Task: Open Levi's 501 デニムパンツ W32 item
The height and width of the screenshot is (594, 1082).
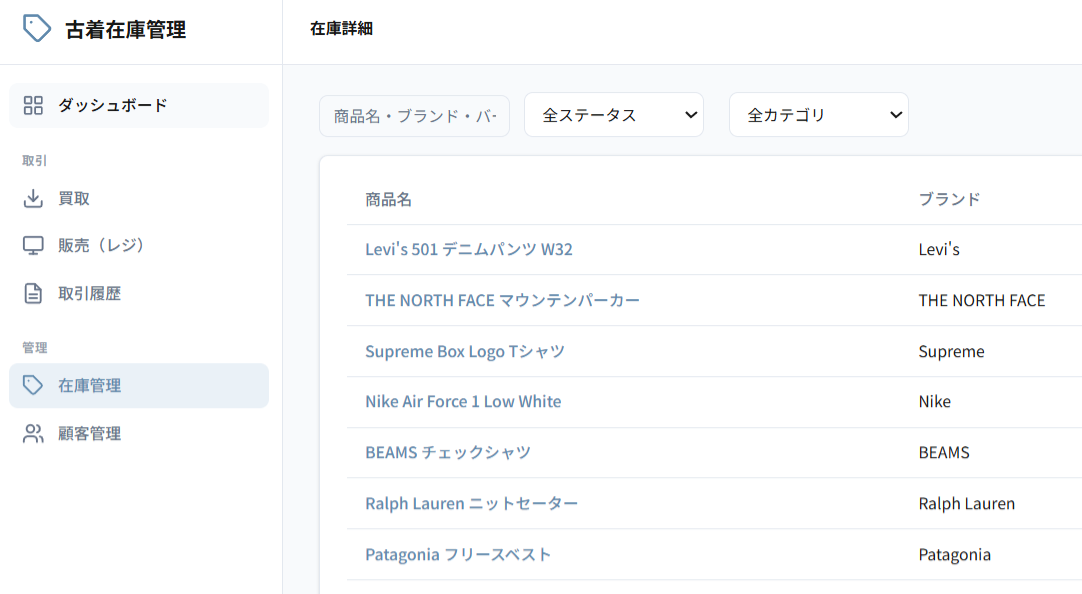Action: click(469, 249)
